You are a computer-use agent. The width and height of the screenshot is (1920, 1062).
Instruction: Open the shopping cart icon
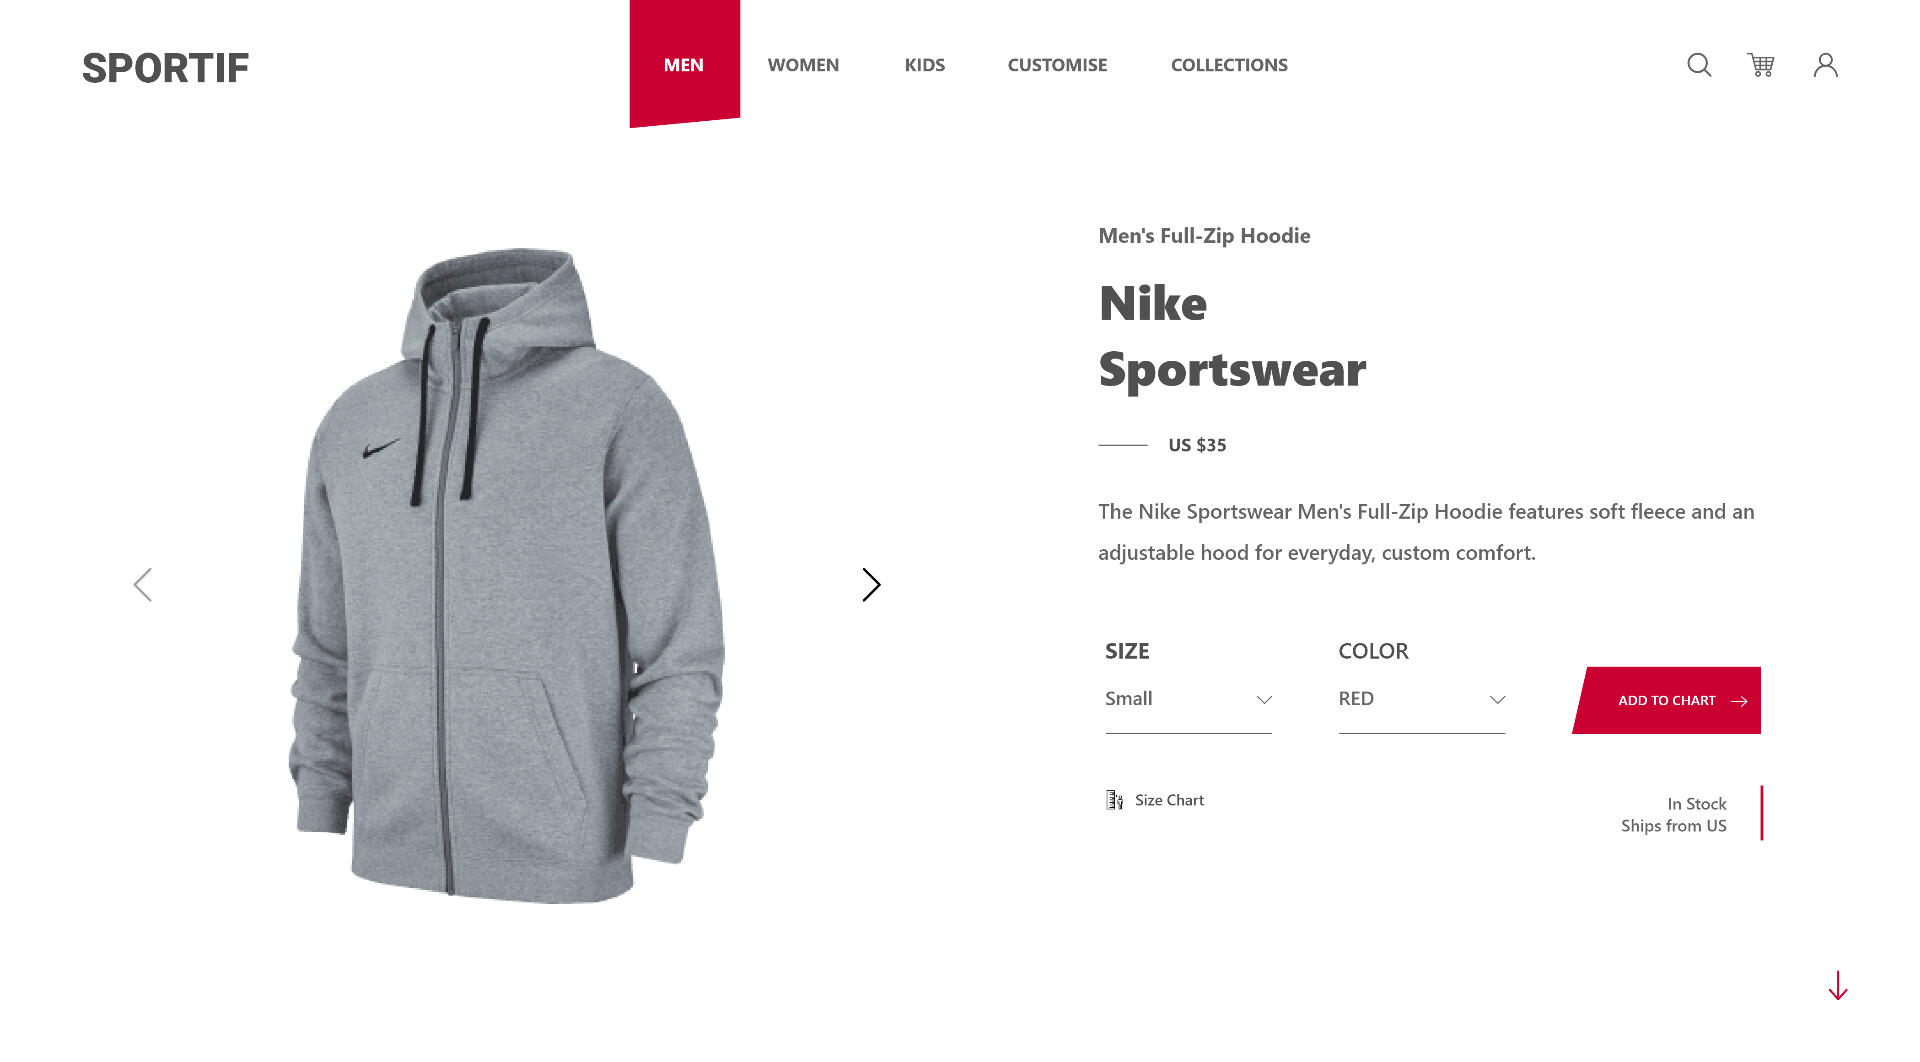1761,65
